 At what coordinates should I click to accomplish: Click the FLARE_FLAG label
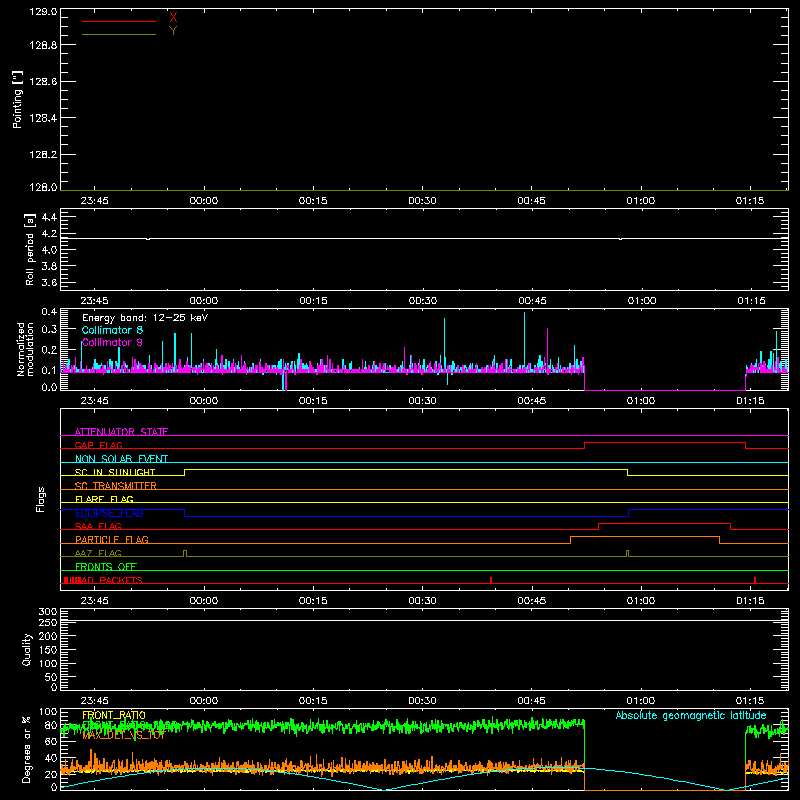[104, 499]
